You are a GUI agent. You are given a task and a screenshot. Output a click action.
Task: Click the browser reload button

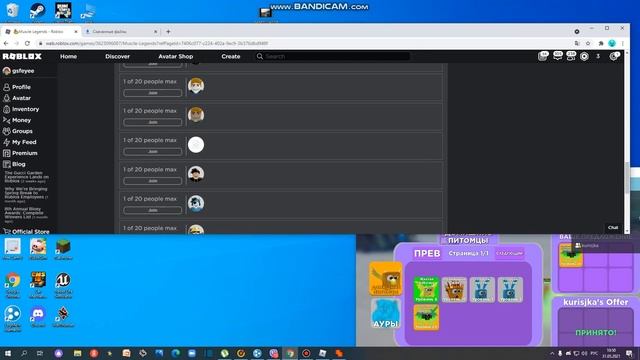[27, 43]
